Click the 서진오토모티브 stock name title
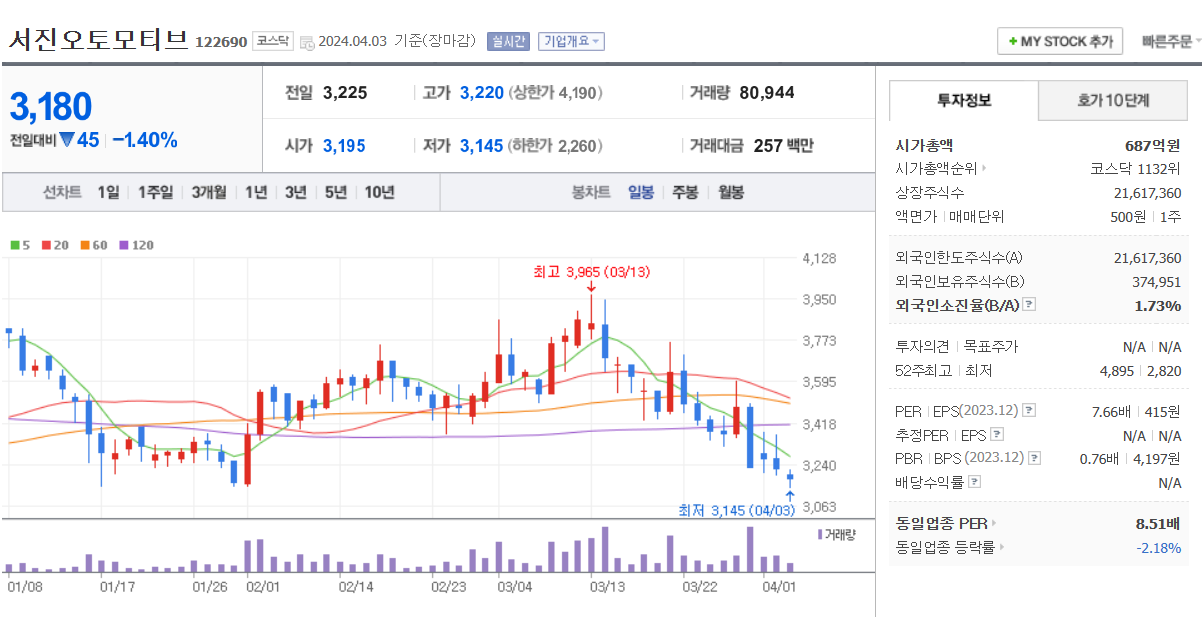The image size is (1202, 617). [x=98, y=39]
